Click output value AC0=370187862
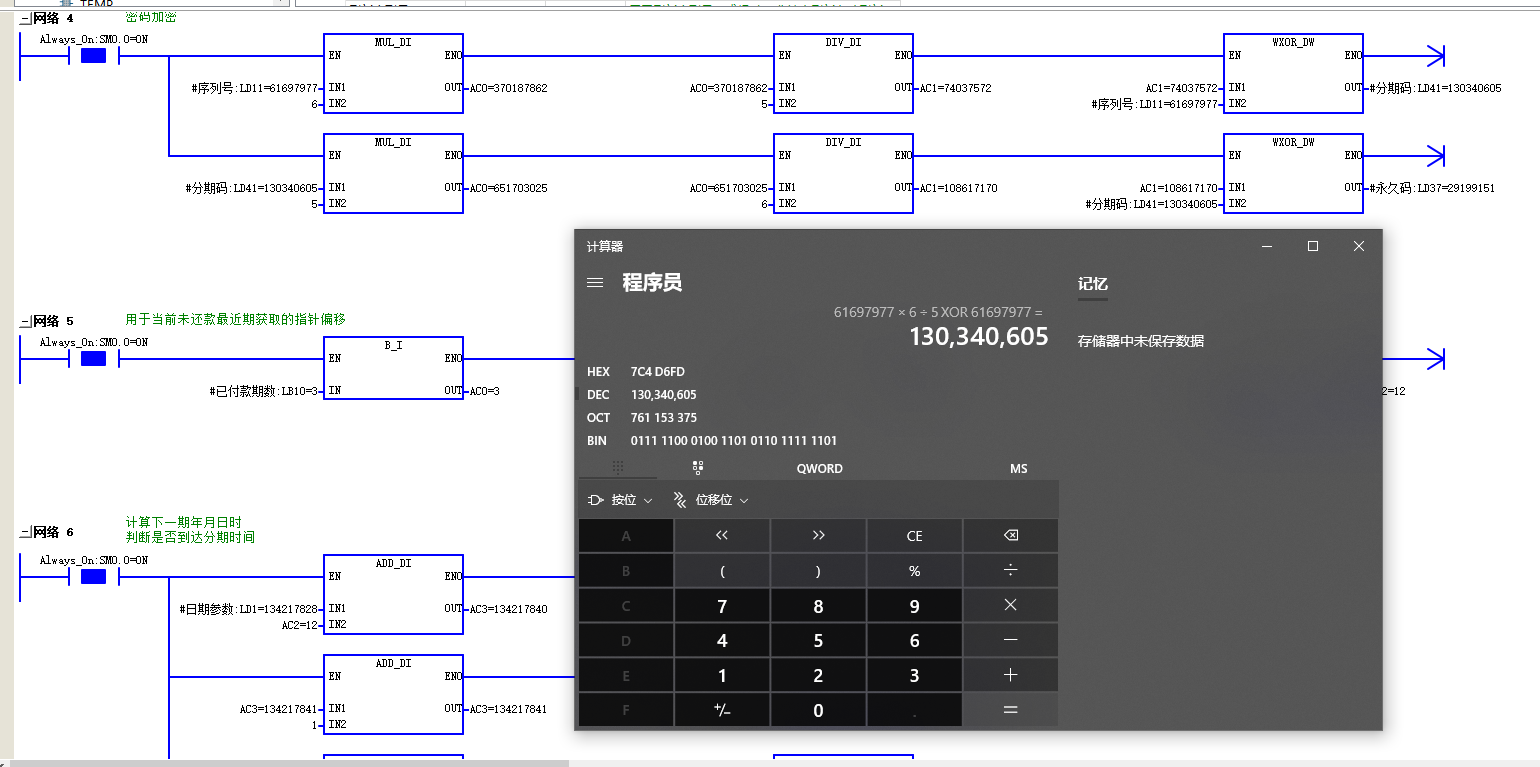 click(x=508, y=88)
